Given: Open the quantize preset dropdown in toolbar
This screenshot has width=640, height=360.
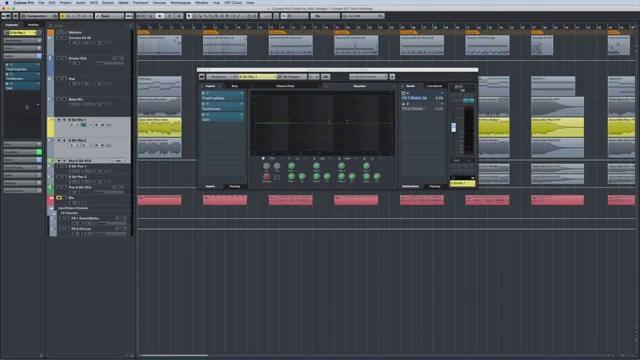Looking at the screenshot, I should coord(363,16).
